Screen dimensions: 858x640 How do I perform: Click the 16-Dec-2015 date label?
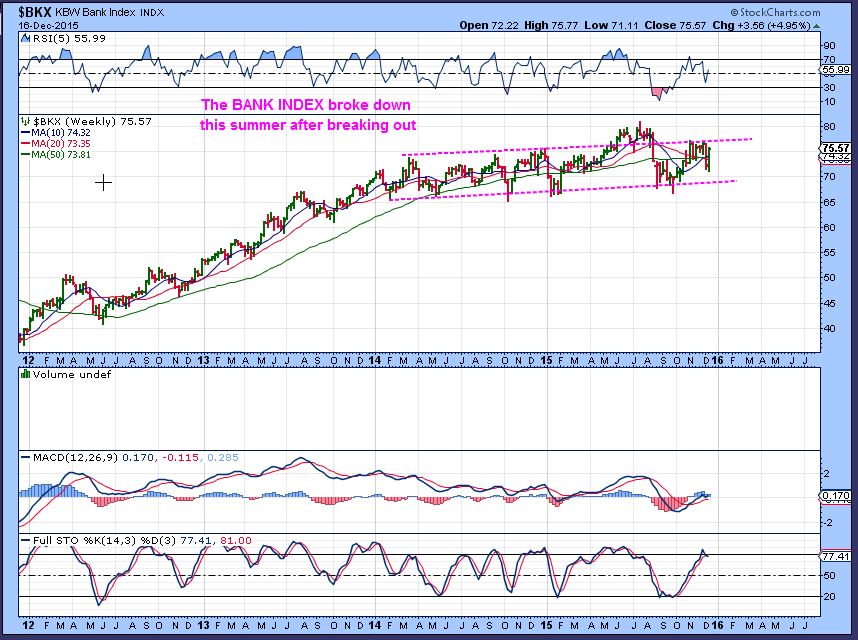[48, 26]
